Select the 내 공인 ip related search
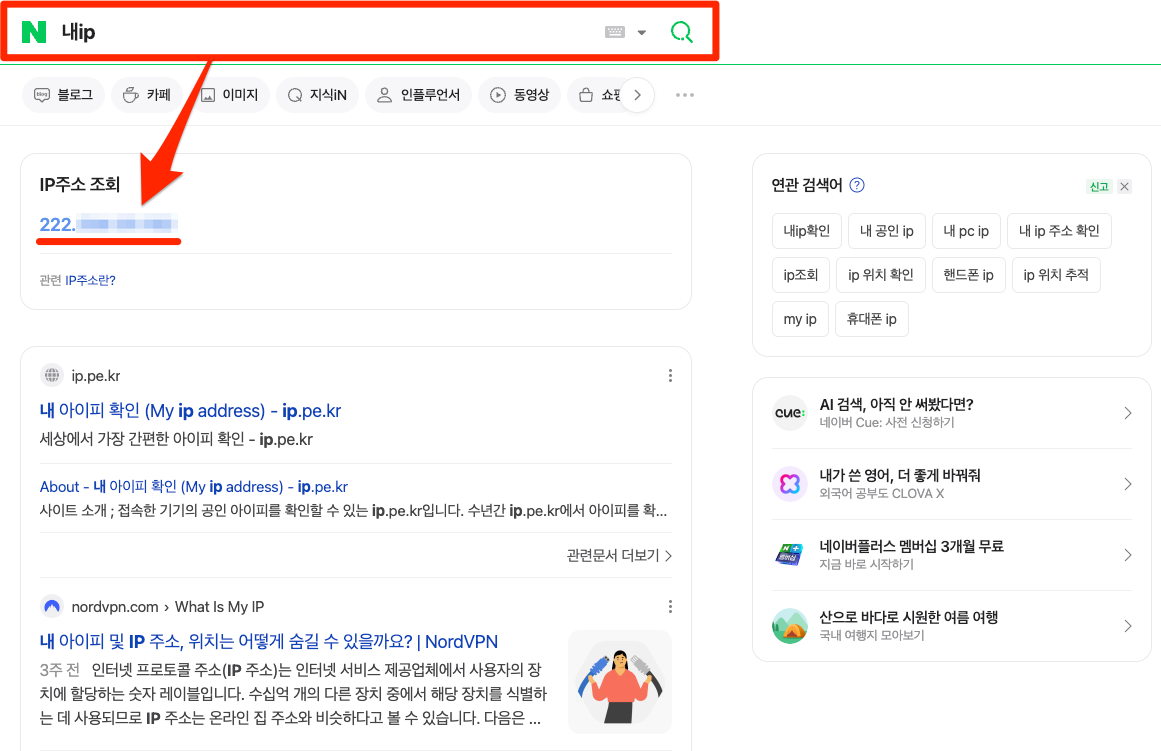The height and width of the screenshot is (751, 1161). tap(886, 231)
